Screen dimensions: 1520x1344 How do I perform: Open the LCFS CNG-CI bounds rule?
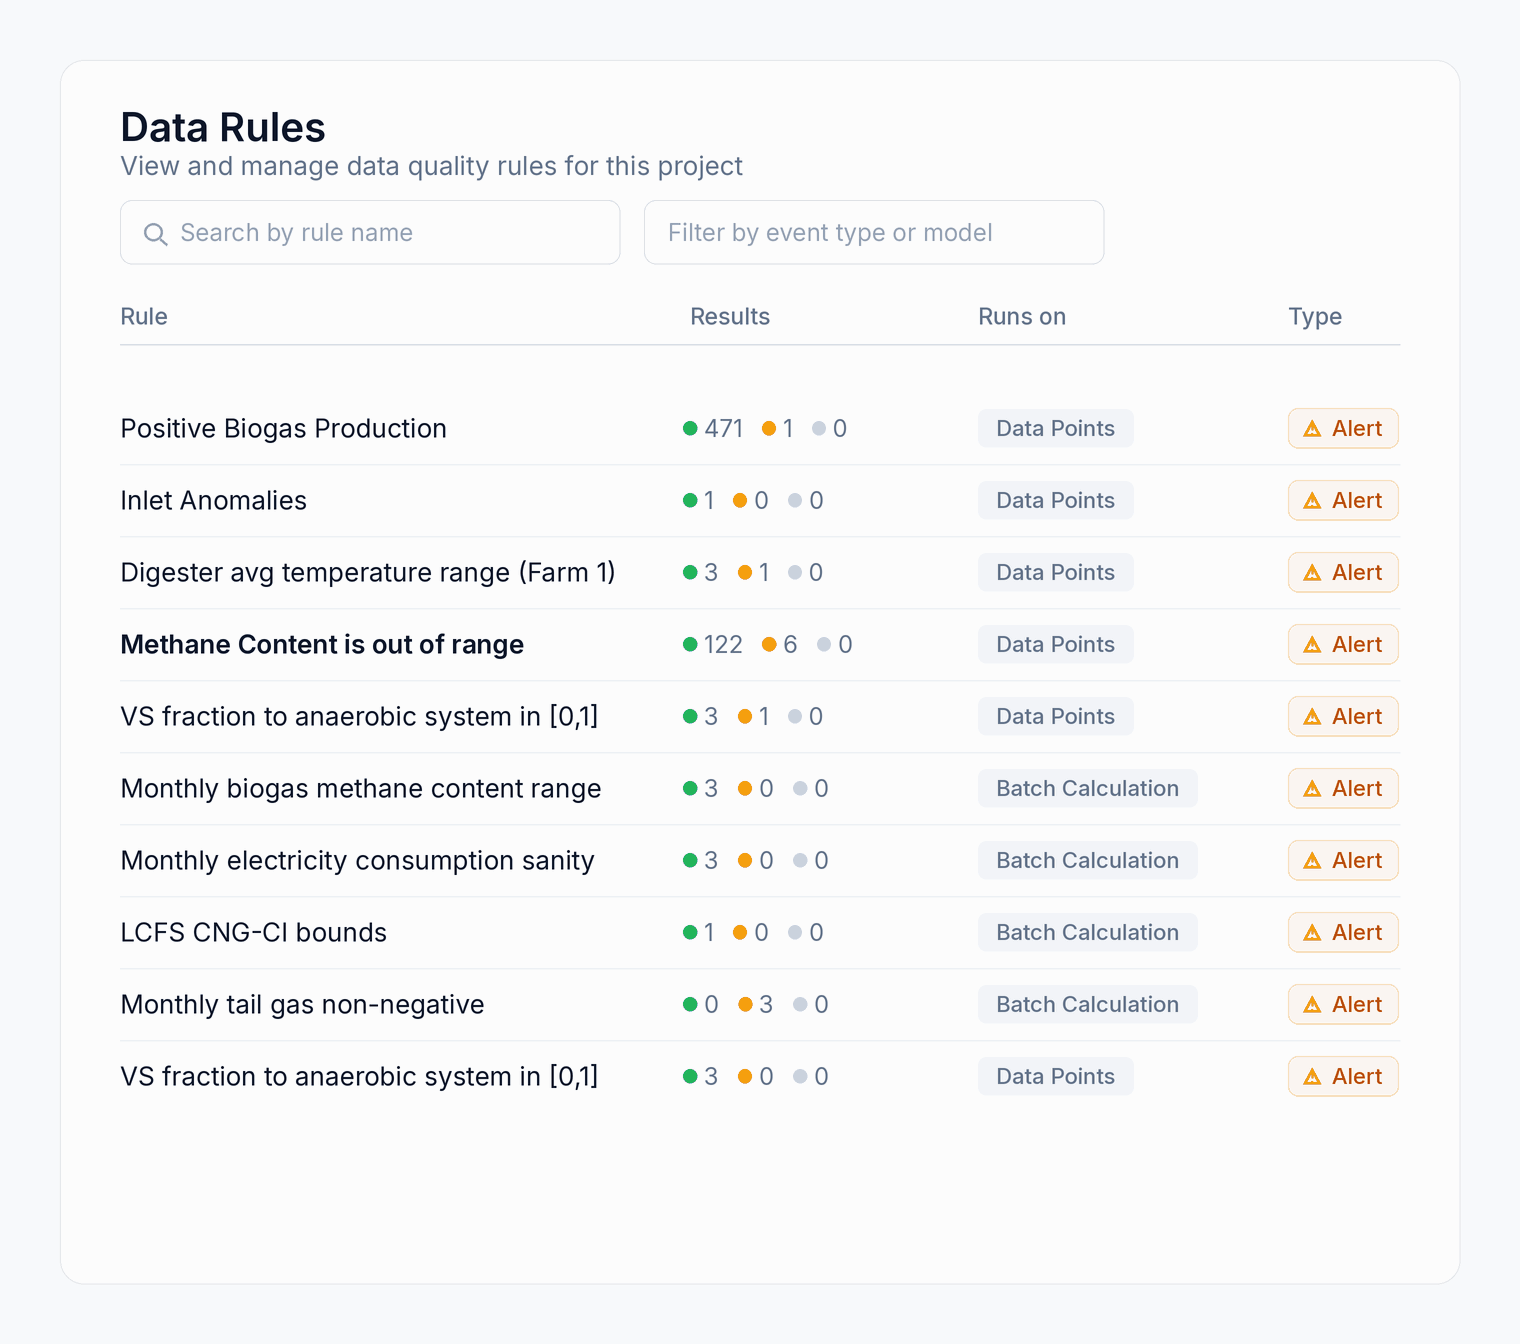pyautogui.click(x=254, y=932)
